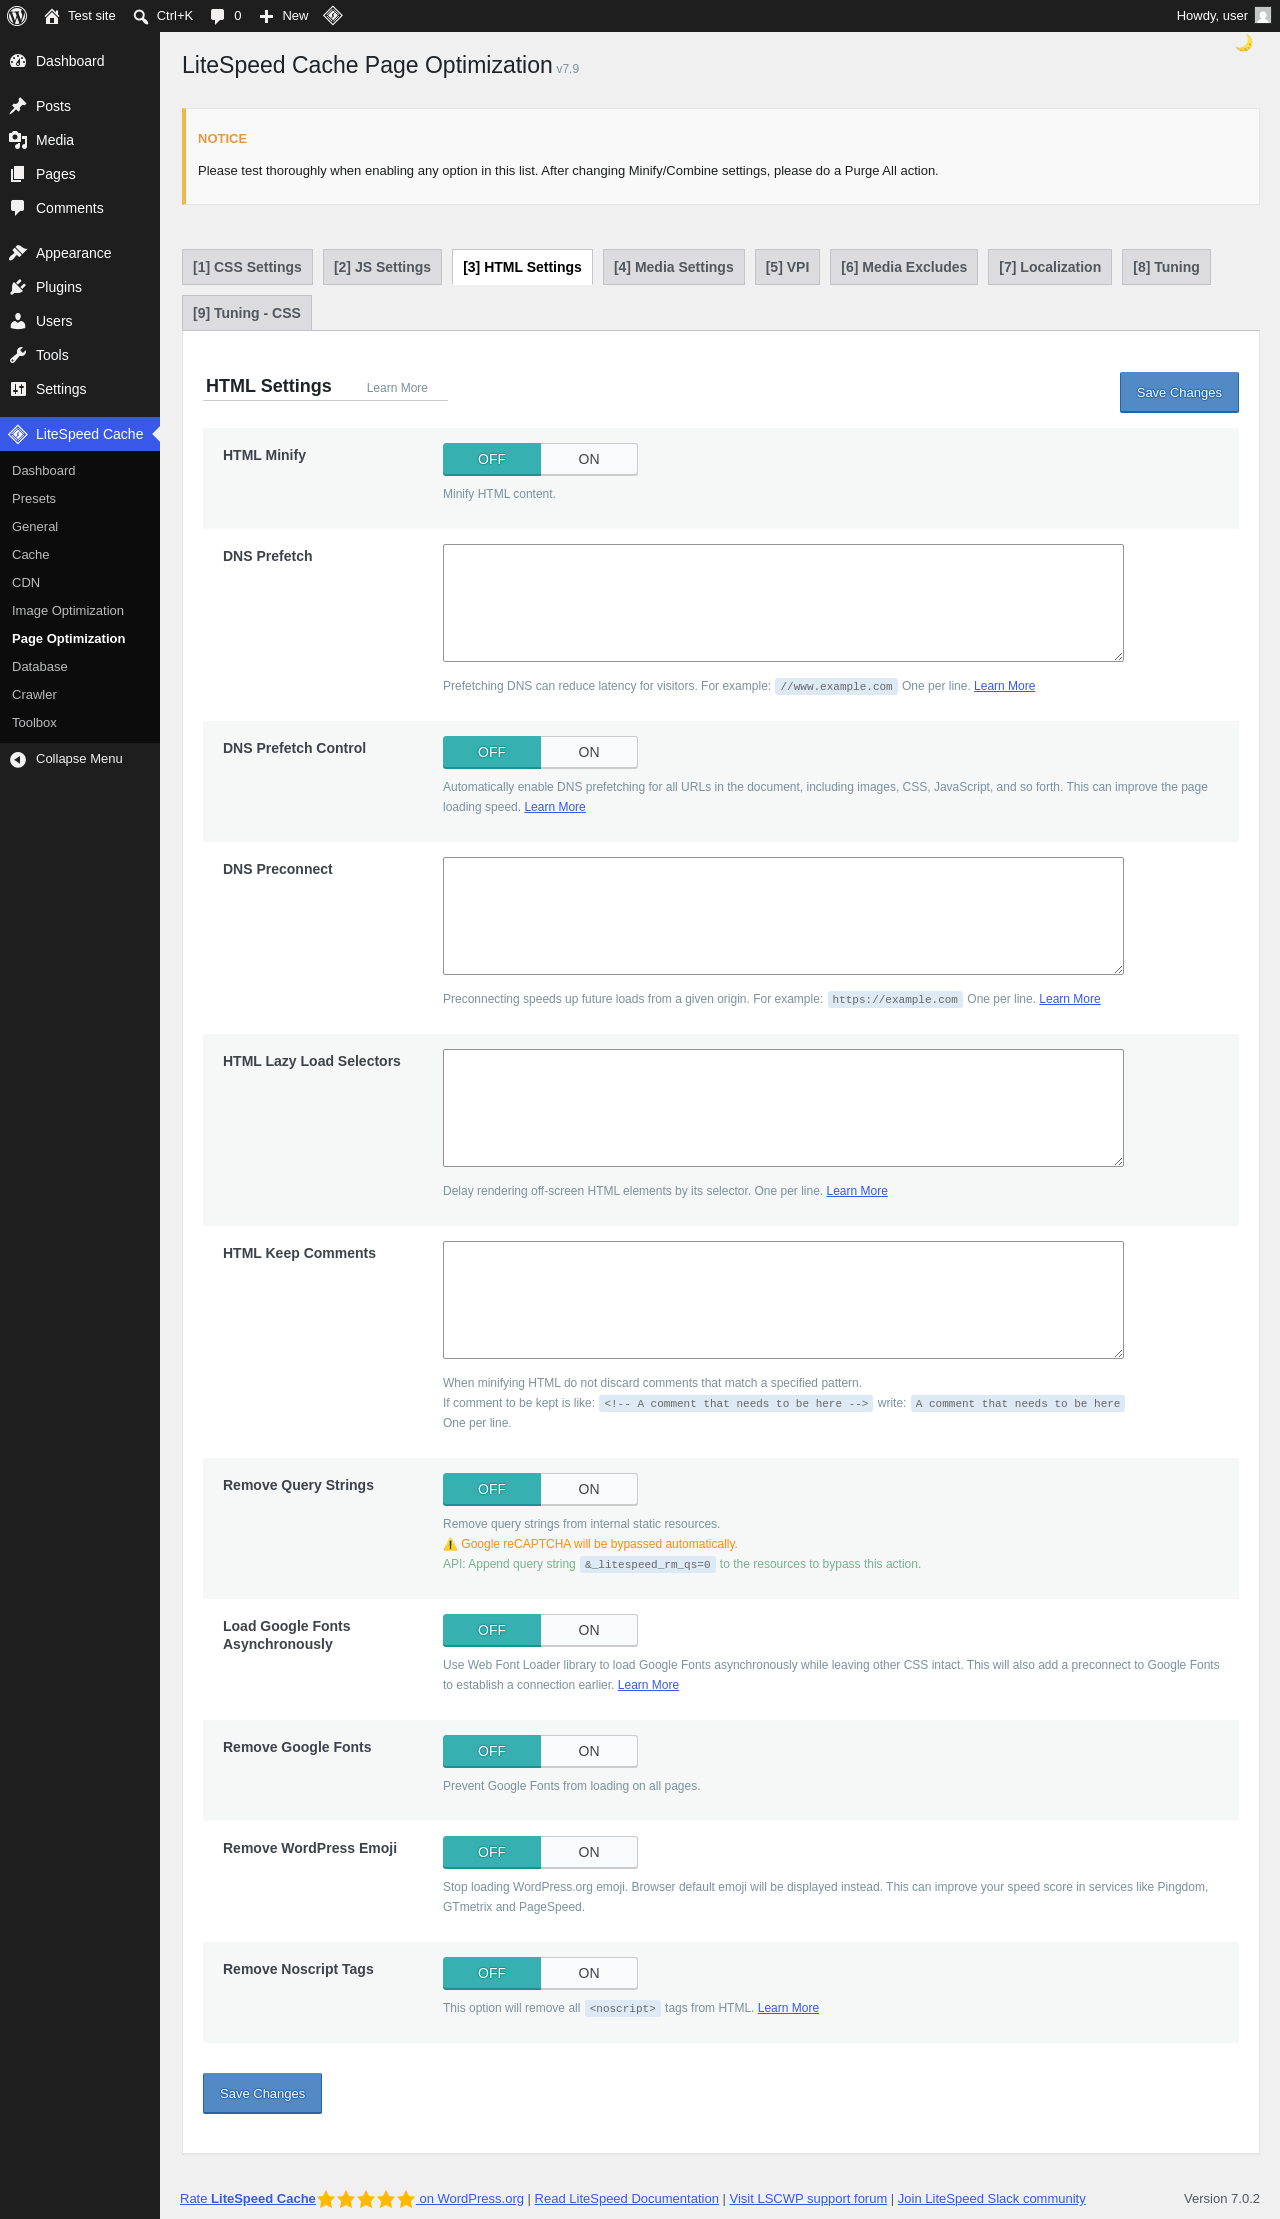1280x2219 pixels.
Task: Open search via the Ctrl+K magnifier icon
Action: 141,16
